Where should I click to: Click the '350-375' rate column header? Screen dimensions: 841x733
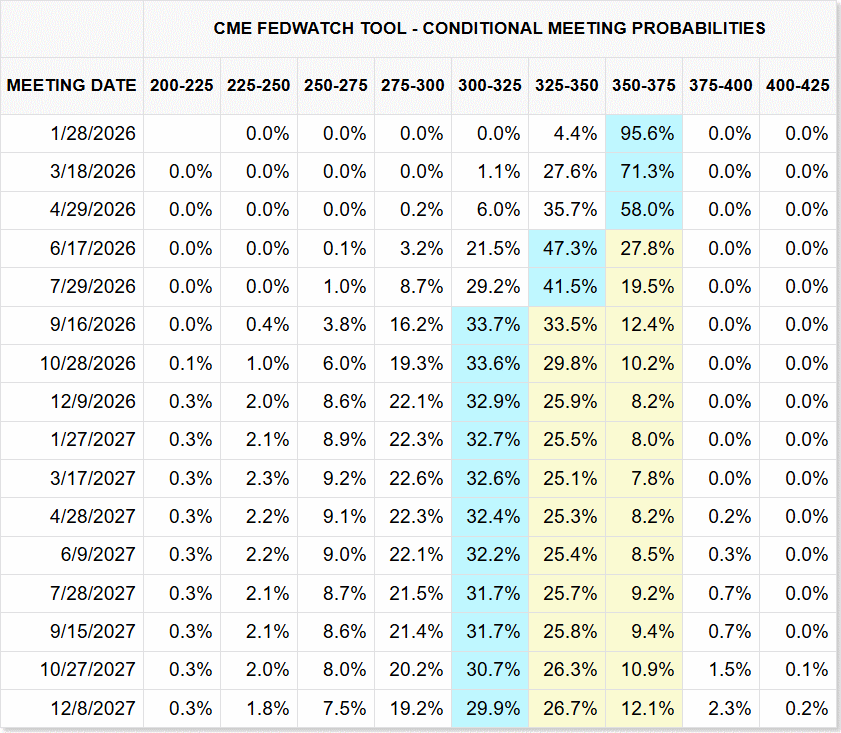point(644,86)
